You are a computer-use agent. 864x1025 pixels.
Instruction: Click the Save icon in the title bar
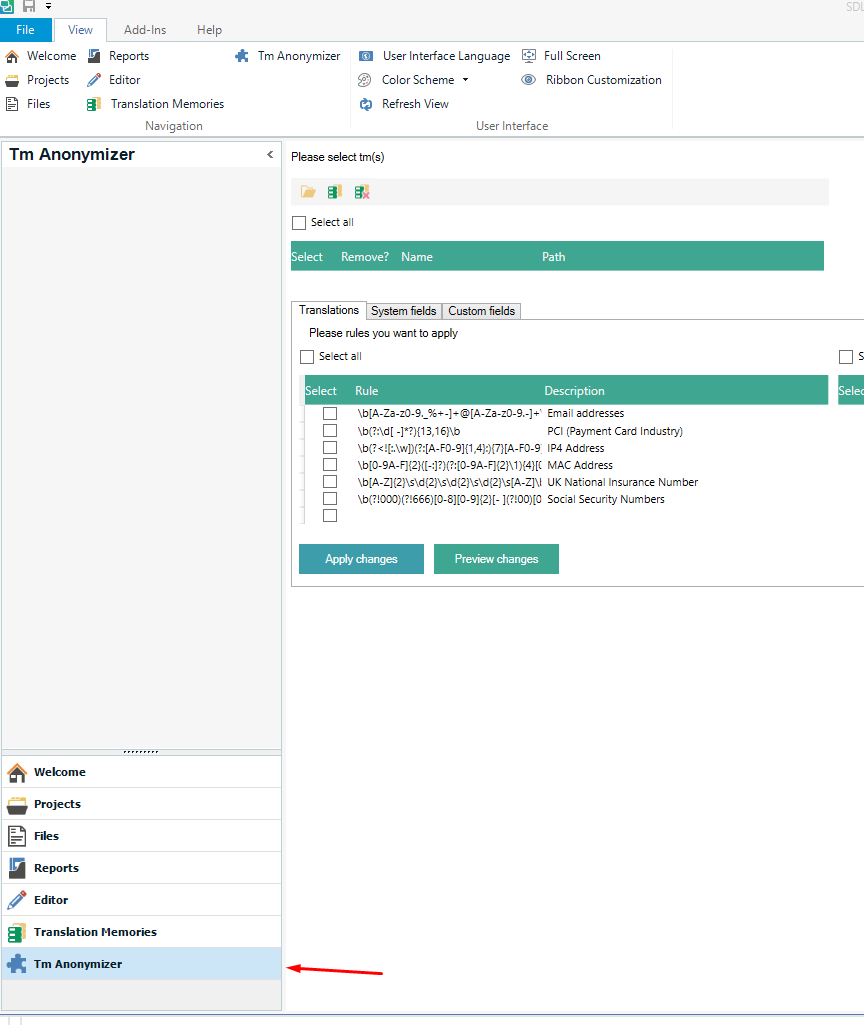(x=29, y=7)
